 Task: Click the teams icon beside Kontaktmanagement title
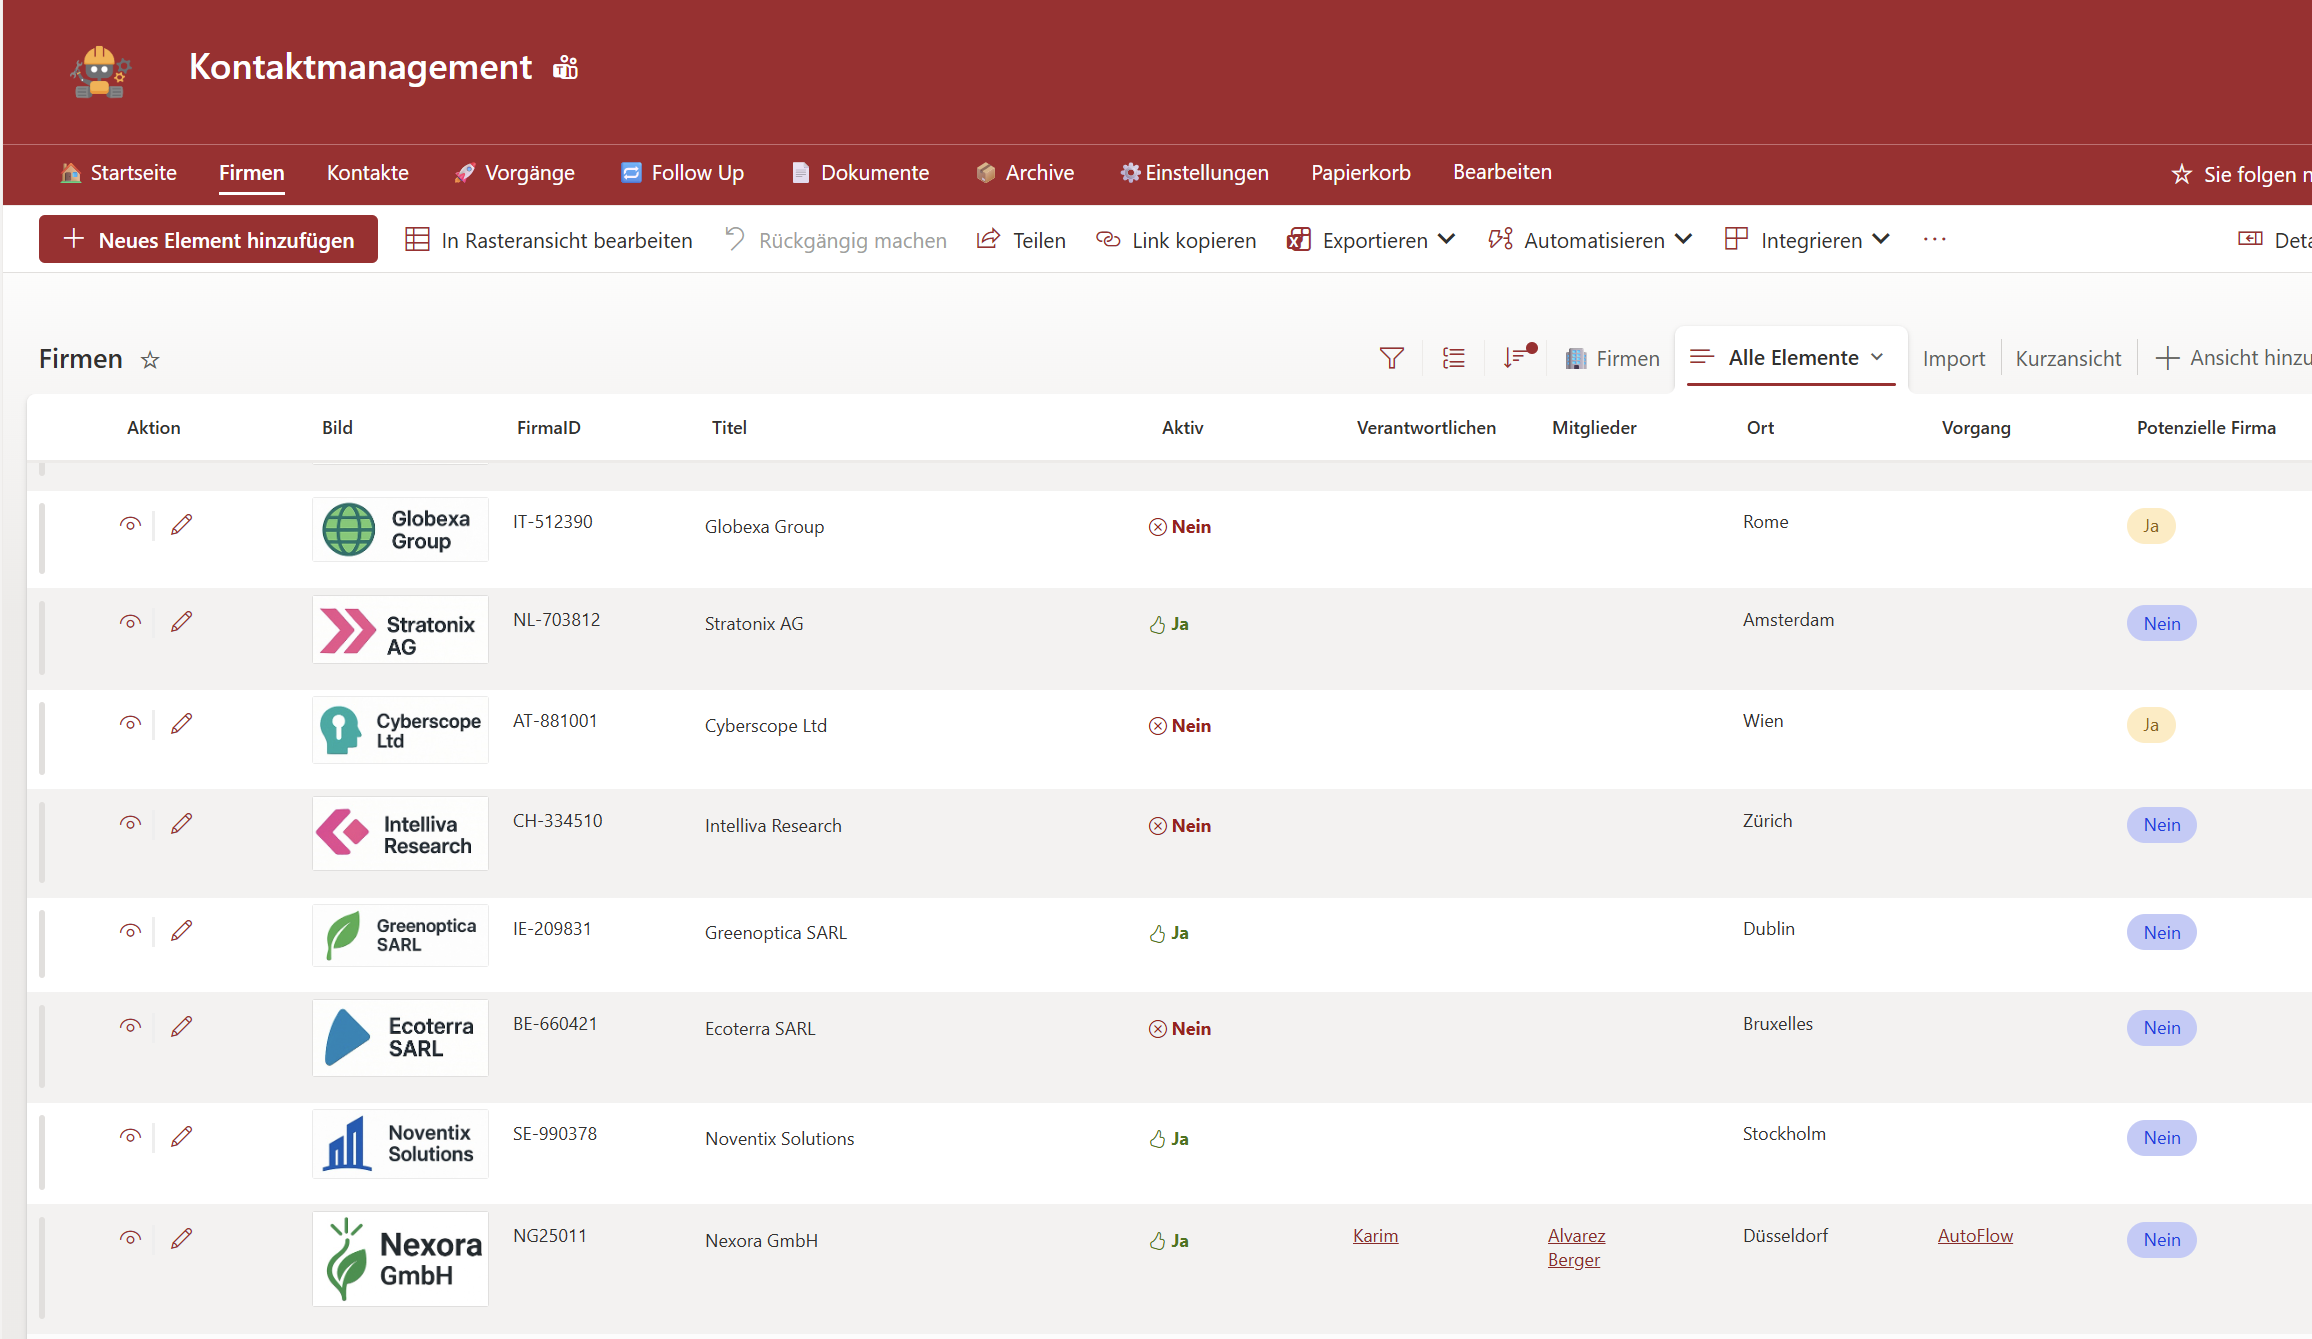click(x=566, y=67)
